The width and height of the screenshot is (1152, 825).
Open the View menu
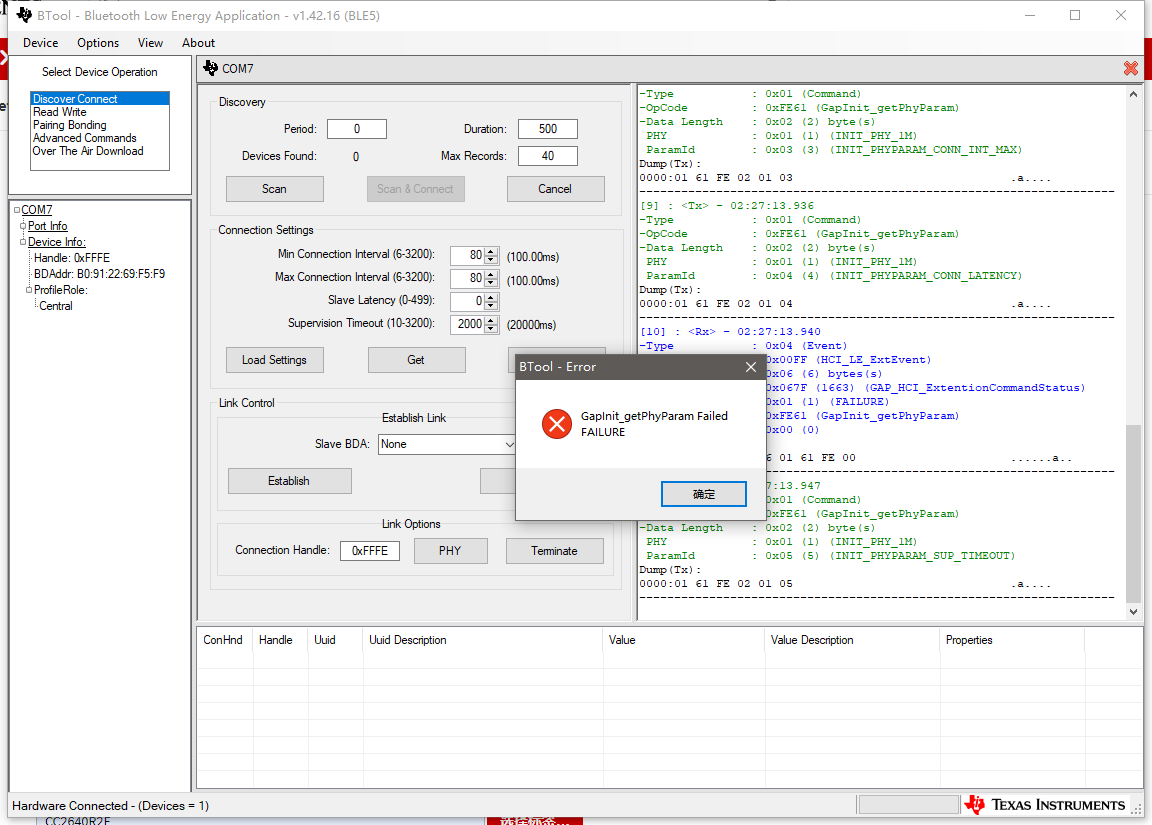pyautogui.click(x=150, y=43)
